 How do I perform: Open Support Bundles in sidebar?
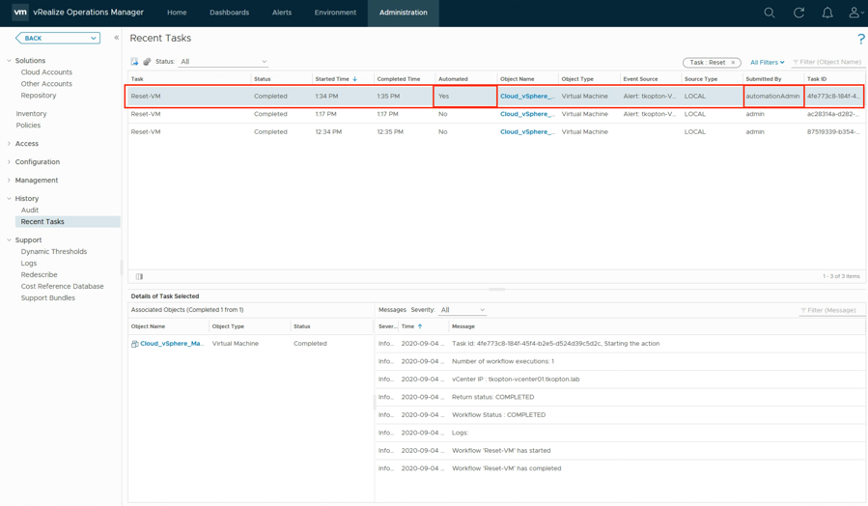coord(48,298)
